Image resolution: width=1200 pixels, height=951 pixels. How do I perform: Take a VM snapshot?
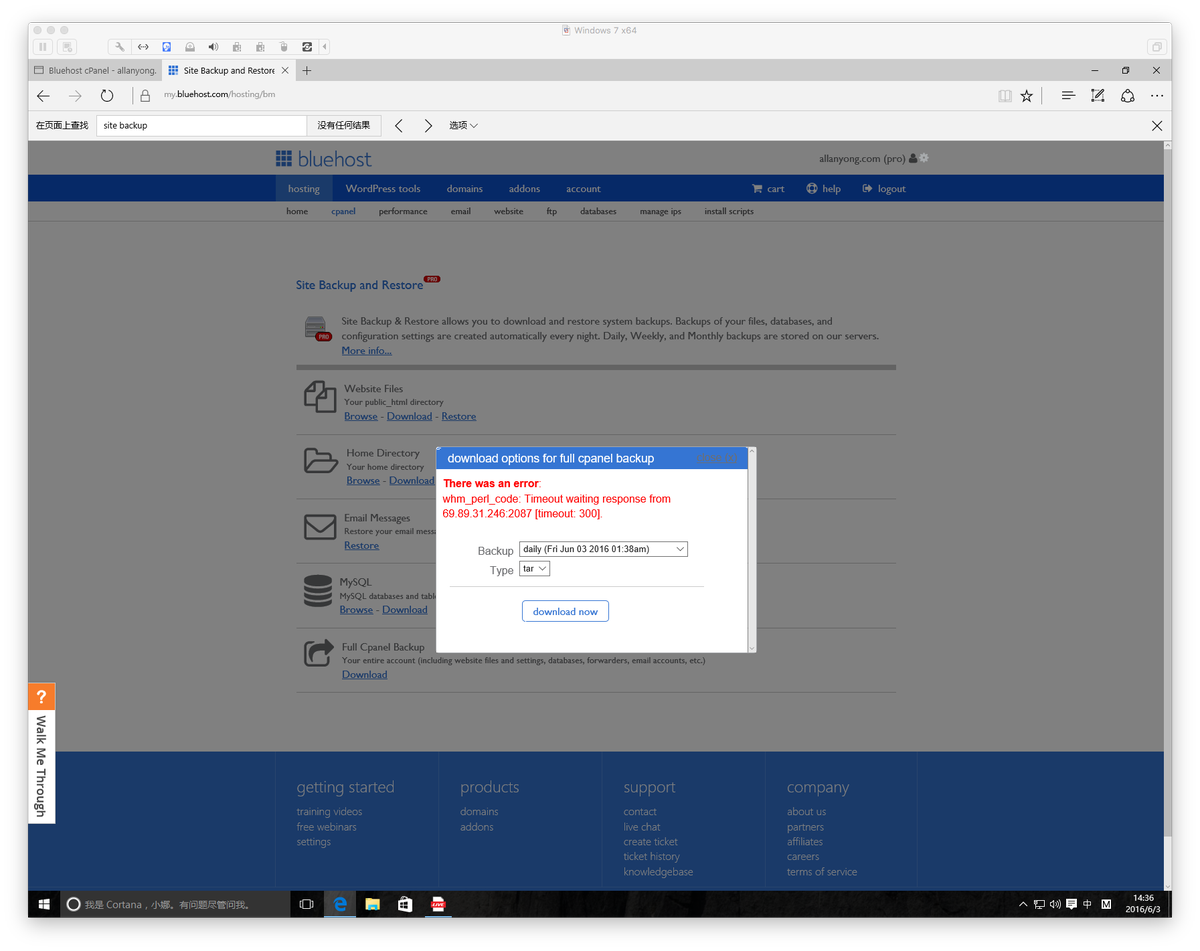click(x=66, y=46)
